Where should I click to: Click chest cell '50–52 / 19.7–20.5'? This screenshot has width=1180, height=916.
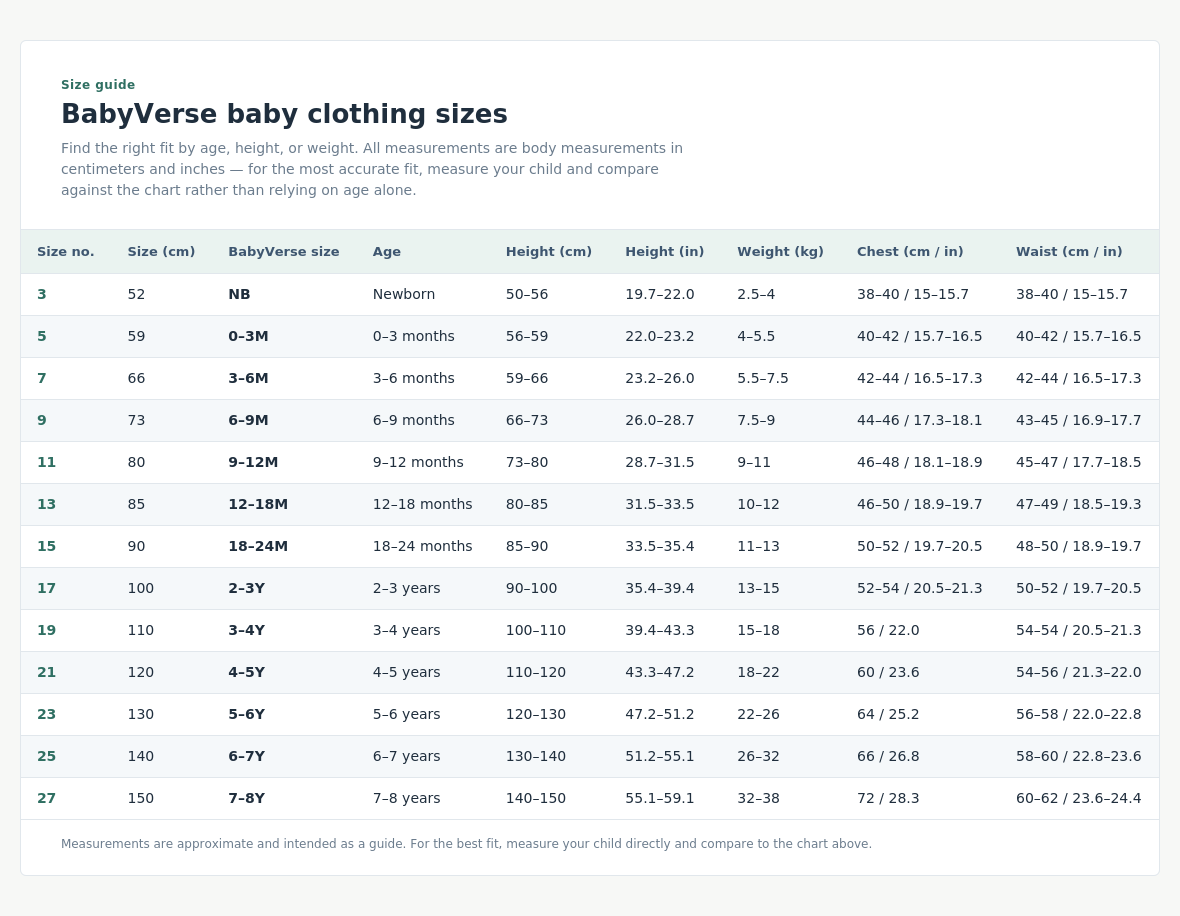click(x=920, y=547)
